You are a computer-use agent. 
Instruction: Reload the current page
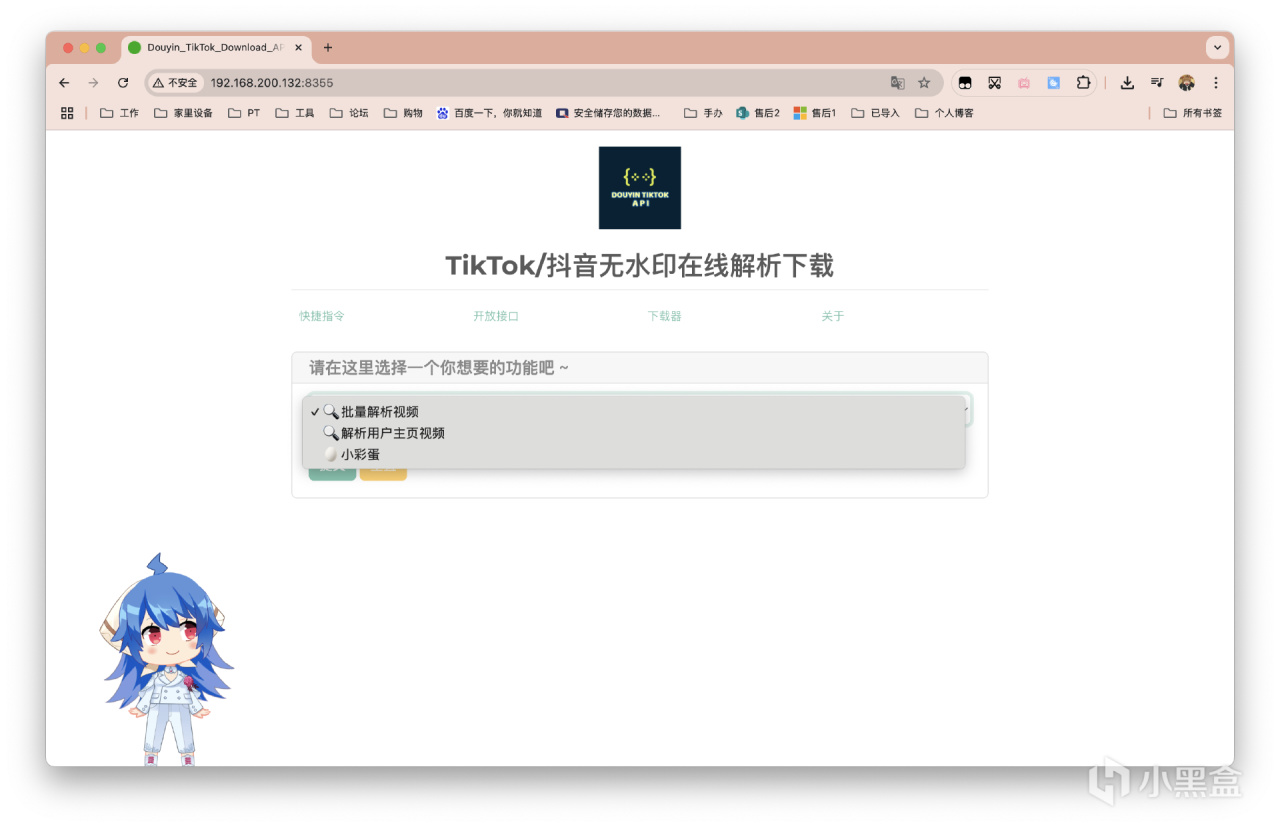point(123,83)
